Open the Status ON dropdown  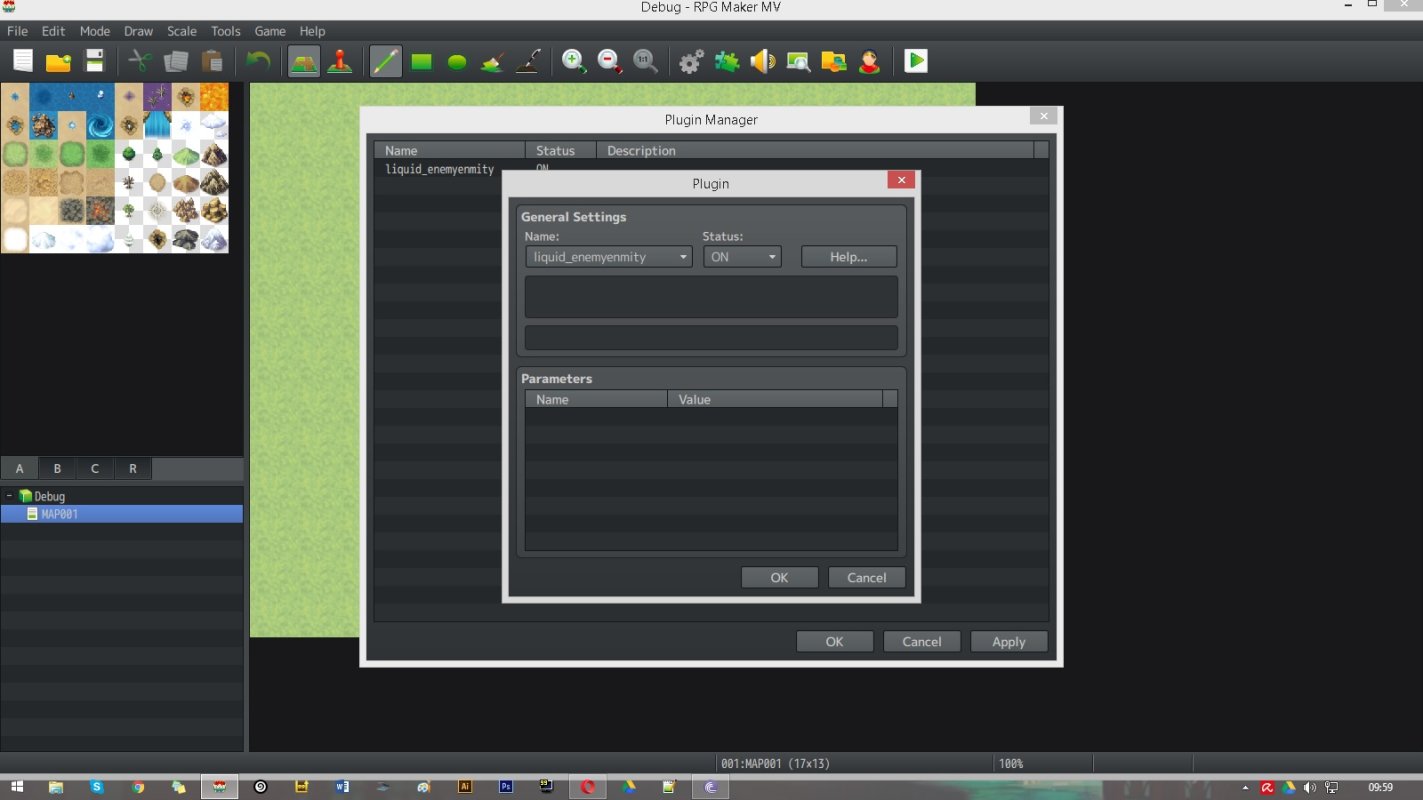742,257
